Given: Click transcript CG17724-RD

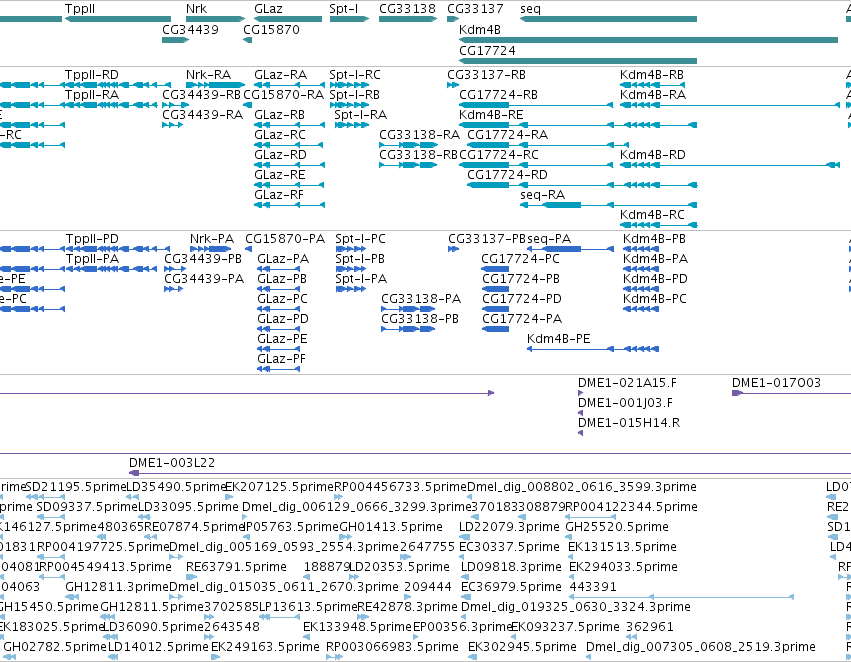Looking at the screenshot, I should pos(507,174).
